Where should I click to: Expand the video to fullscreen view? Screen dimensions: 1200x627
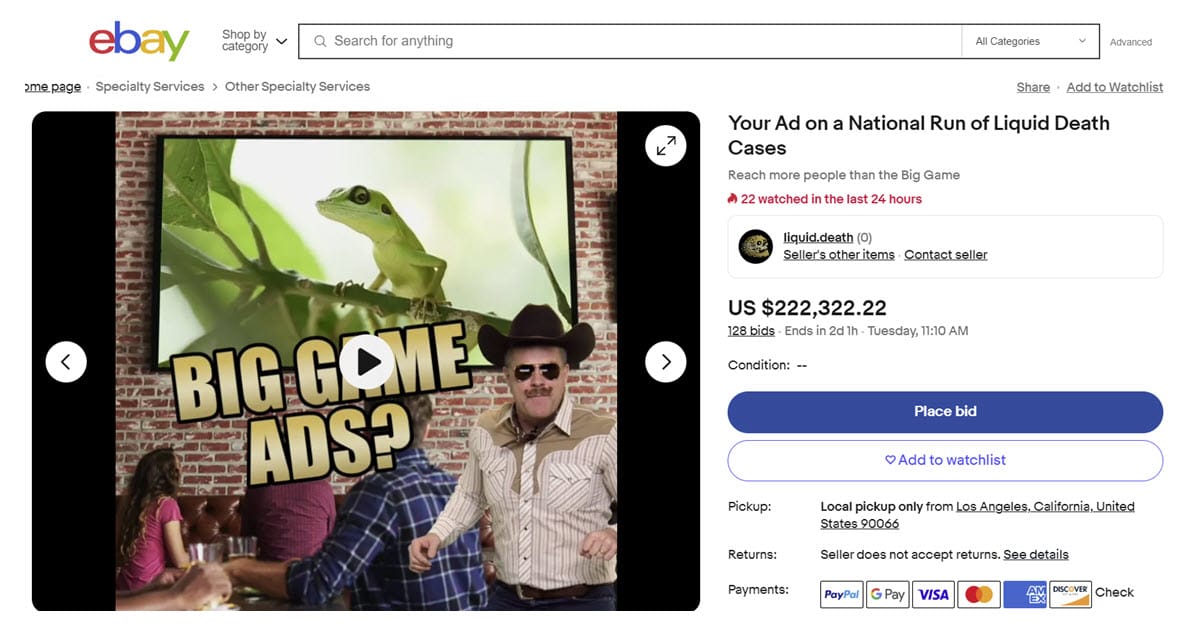click(665, 146)
